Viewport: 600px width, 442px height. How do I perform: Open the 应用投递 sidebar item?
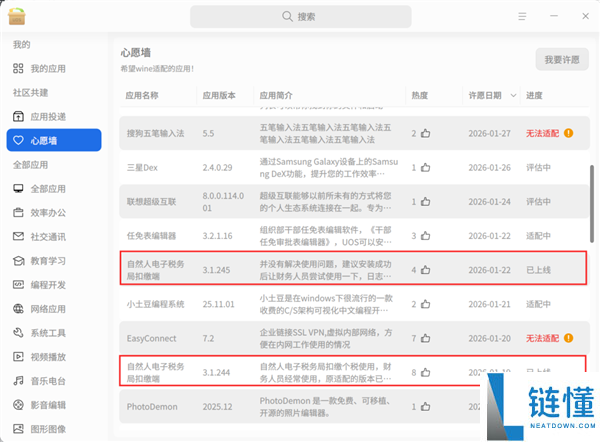[x=54, y=116]
